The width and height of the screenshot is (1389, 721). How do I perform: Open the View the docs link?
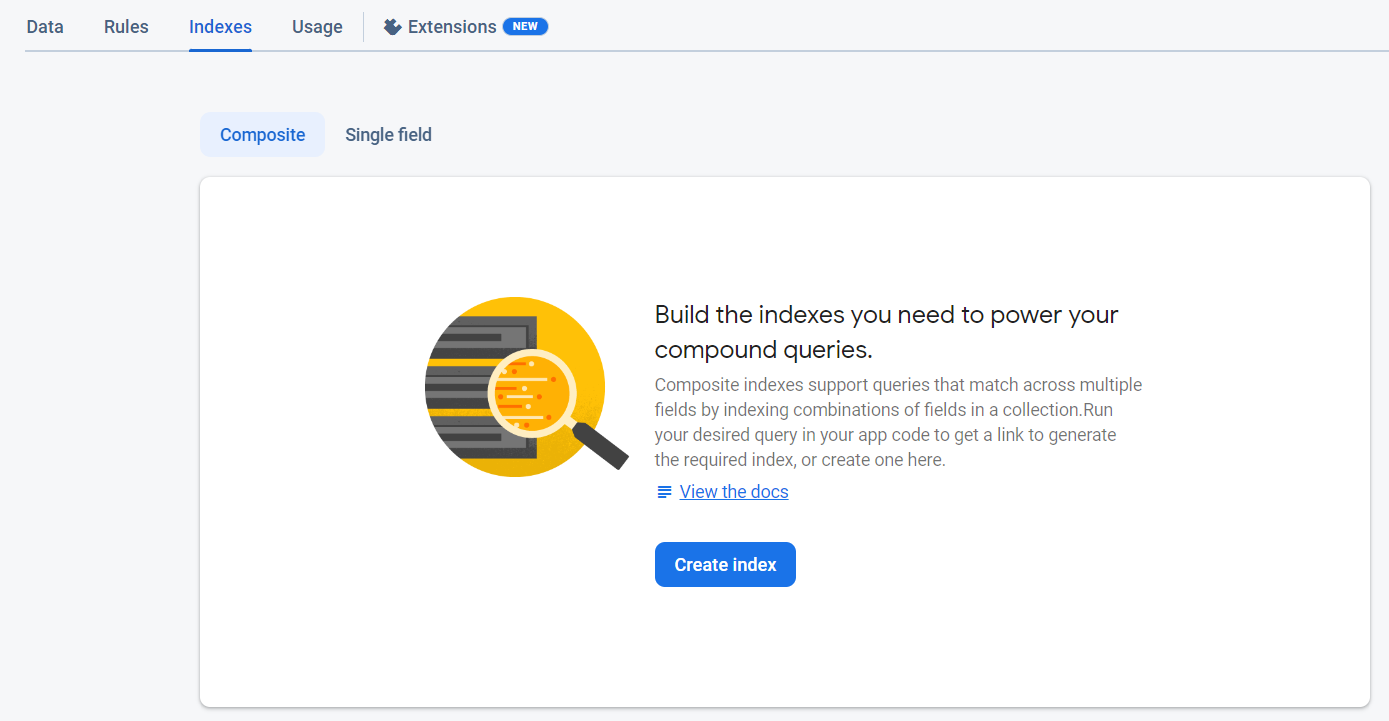tap(734, 492)
